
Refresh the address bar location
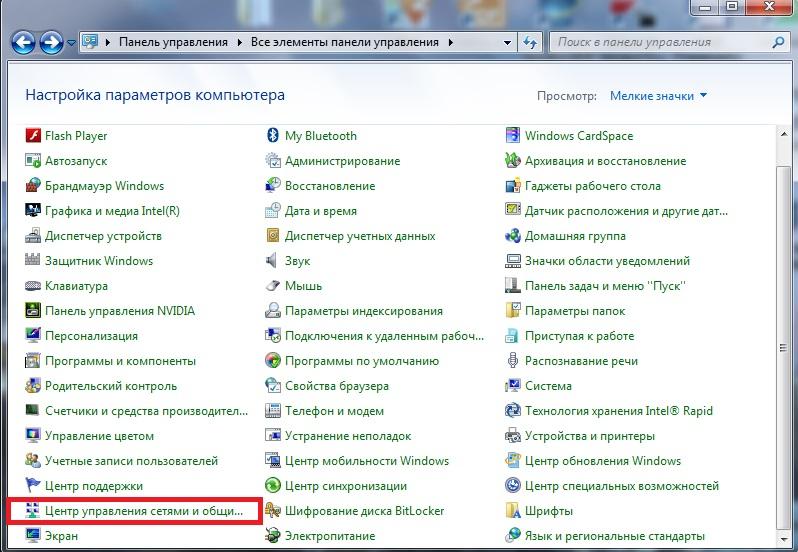(530, 43)
